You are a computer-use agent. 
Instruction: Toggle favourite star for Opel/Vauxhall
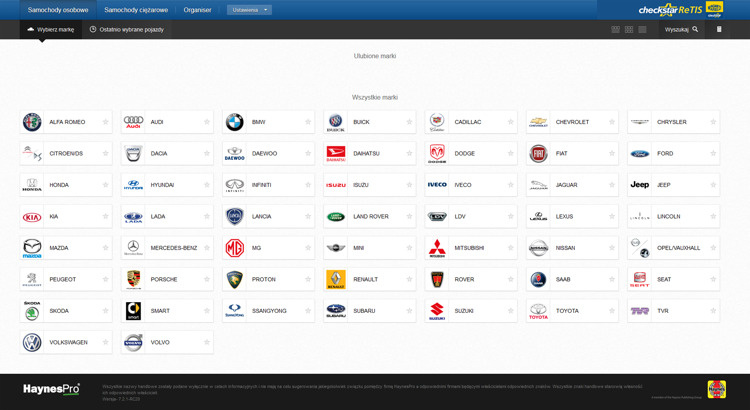[x=713, y=248]
